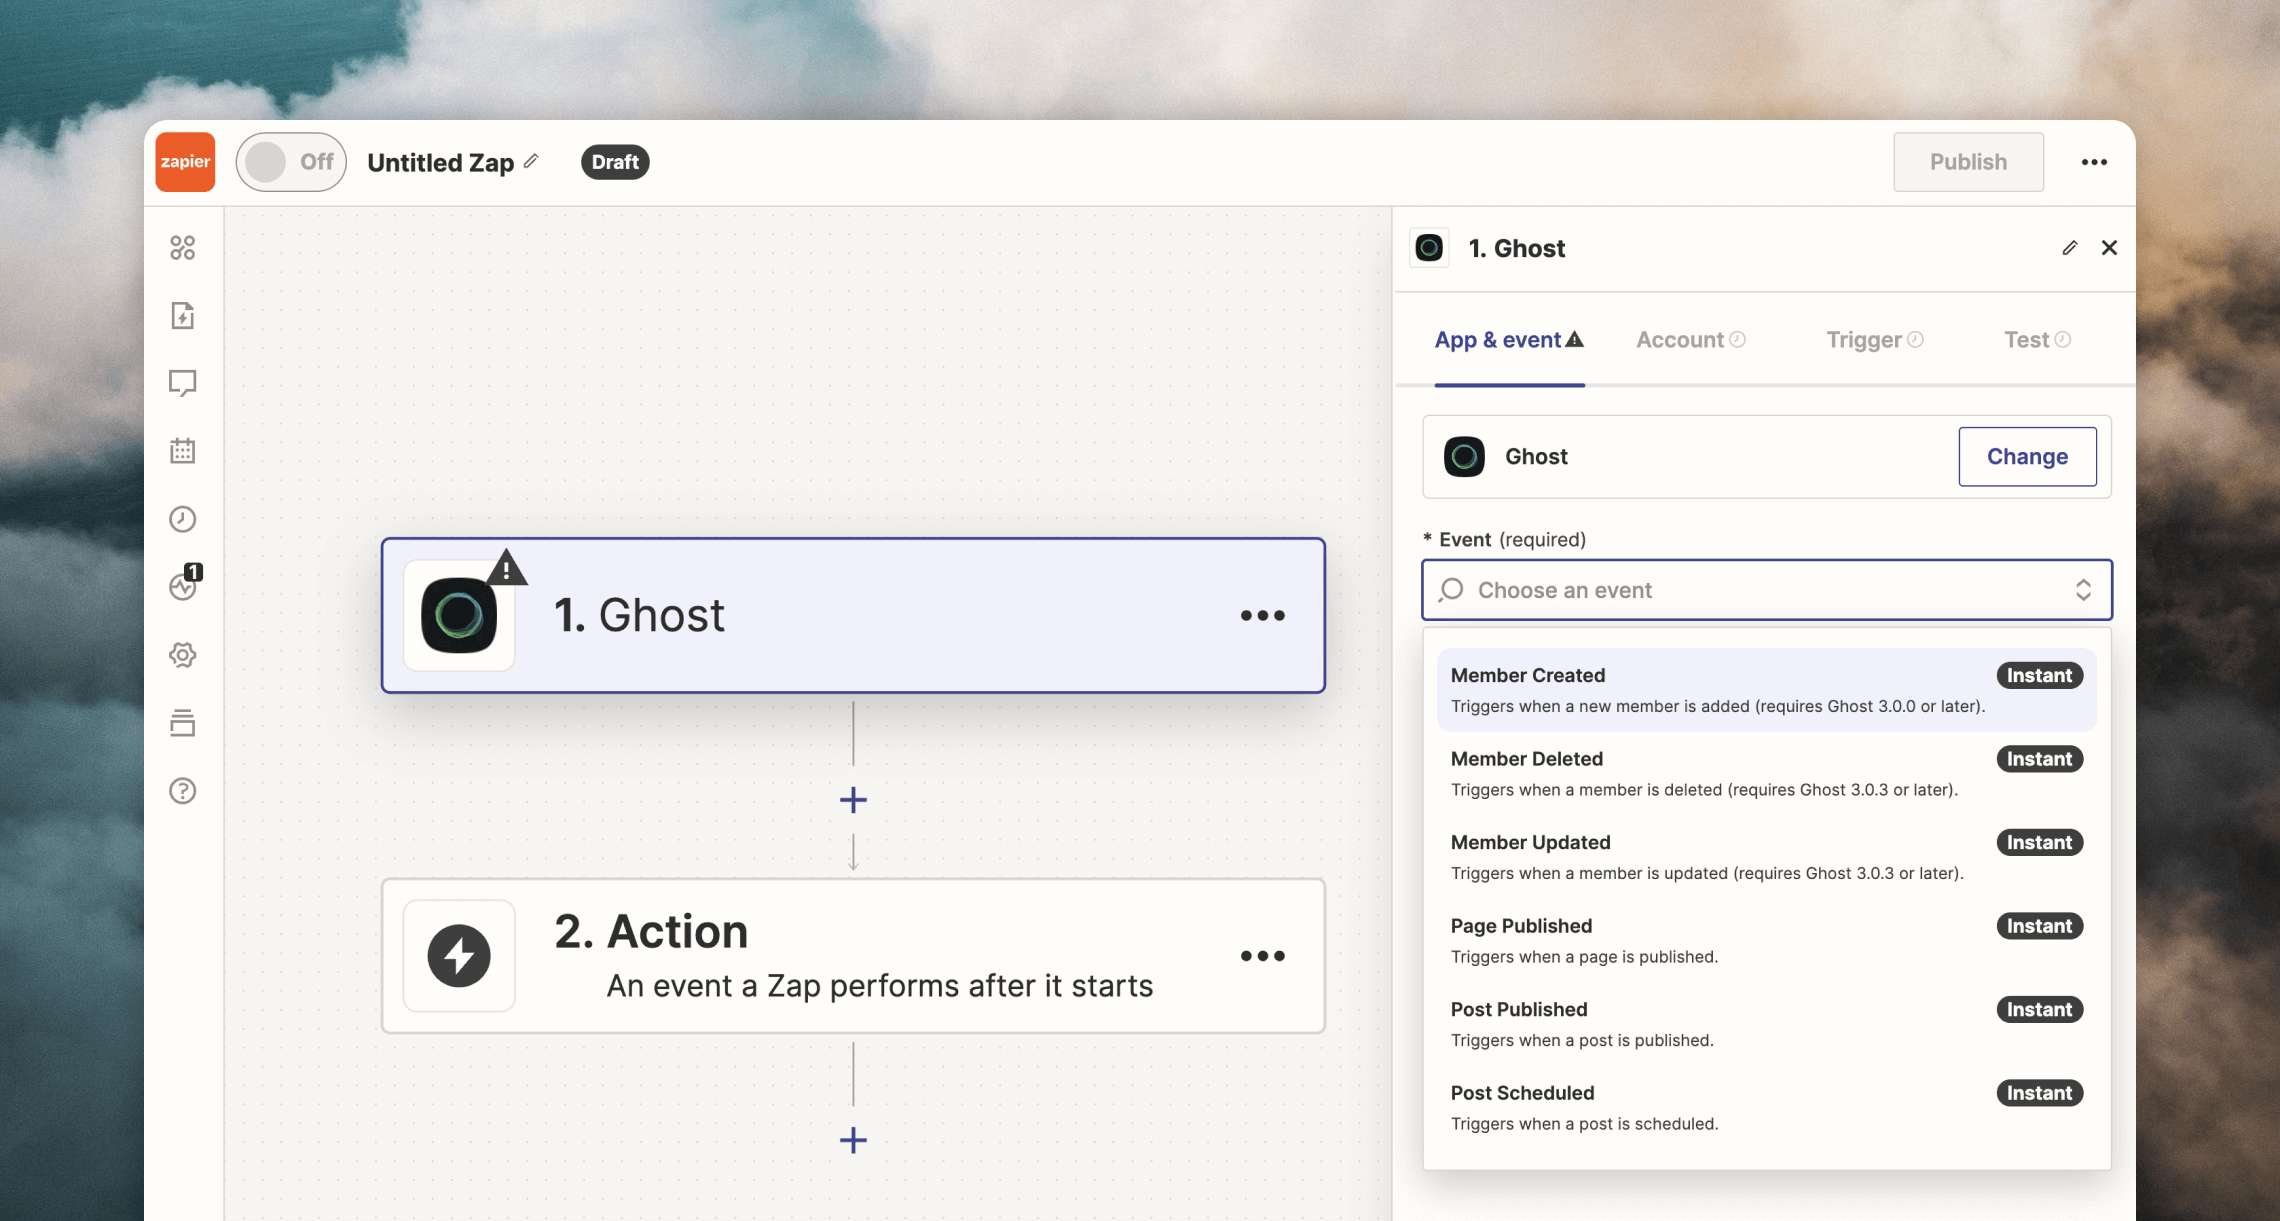Image resolution: width=2280 pixels, height=1221 pixels.
Task: Click the Instant badge on Member Created
Action: tap(2040, 676)
